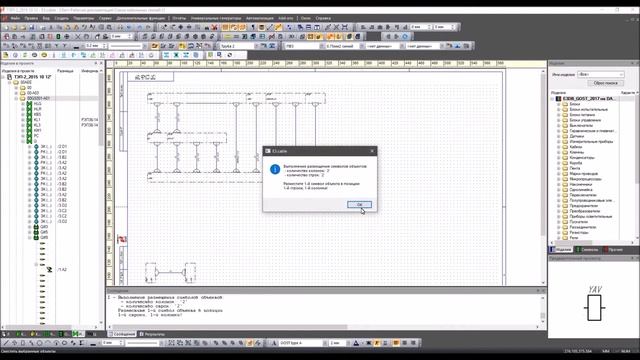This screenshot has height=360, width=640.
Task: Open the Труба 2 dropdown in toolbar
Action: click(239, 46)
